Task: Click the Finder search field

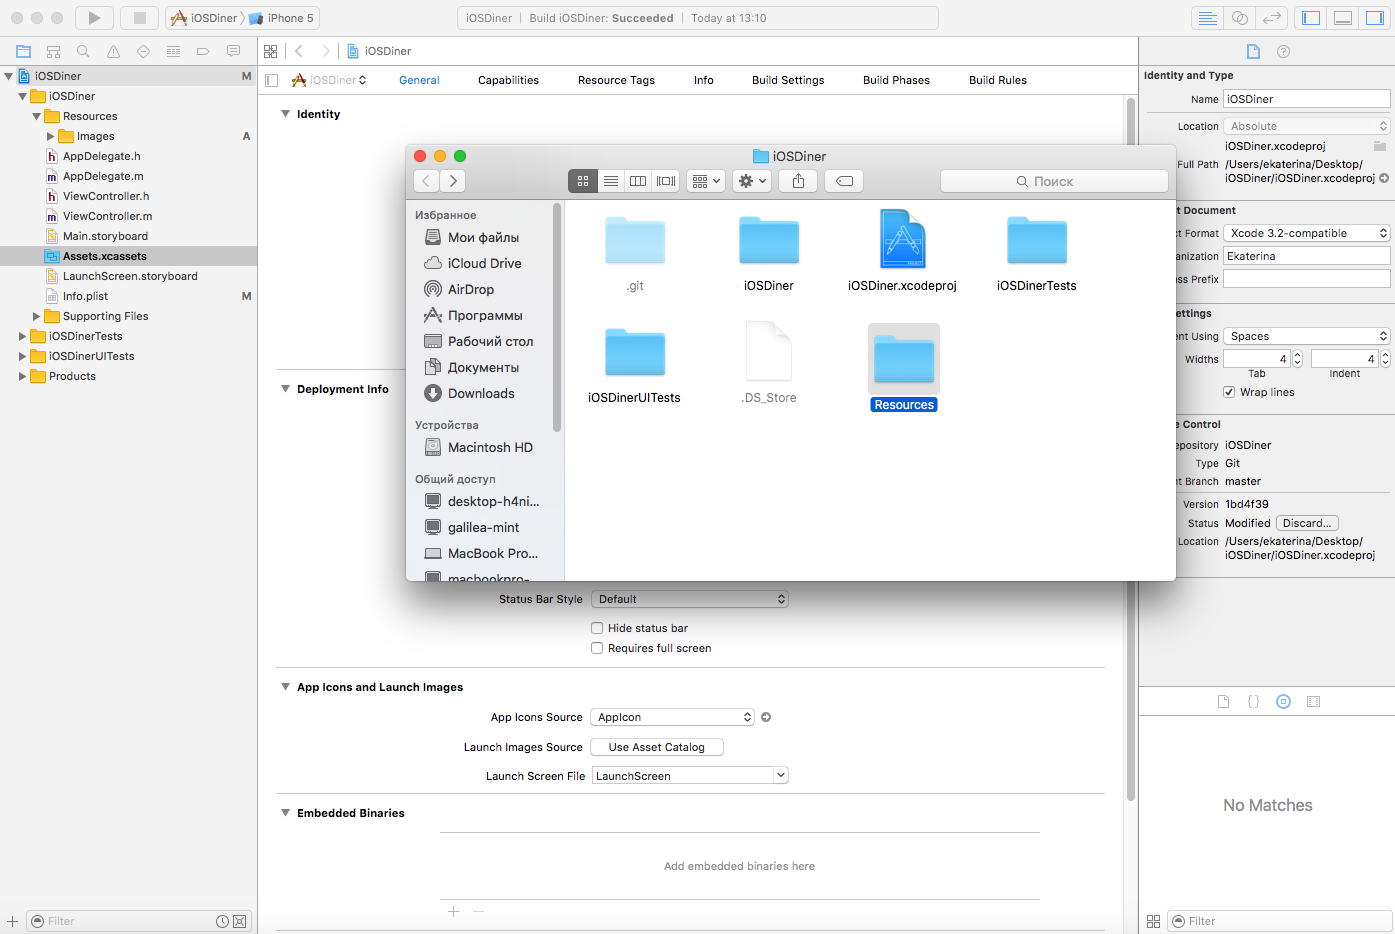Action: (x=1054, y=181)
